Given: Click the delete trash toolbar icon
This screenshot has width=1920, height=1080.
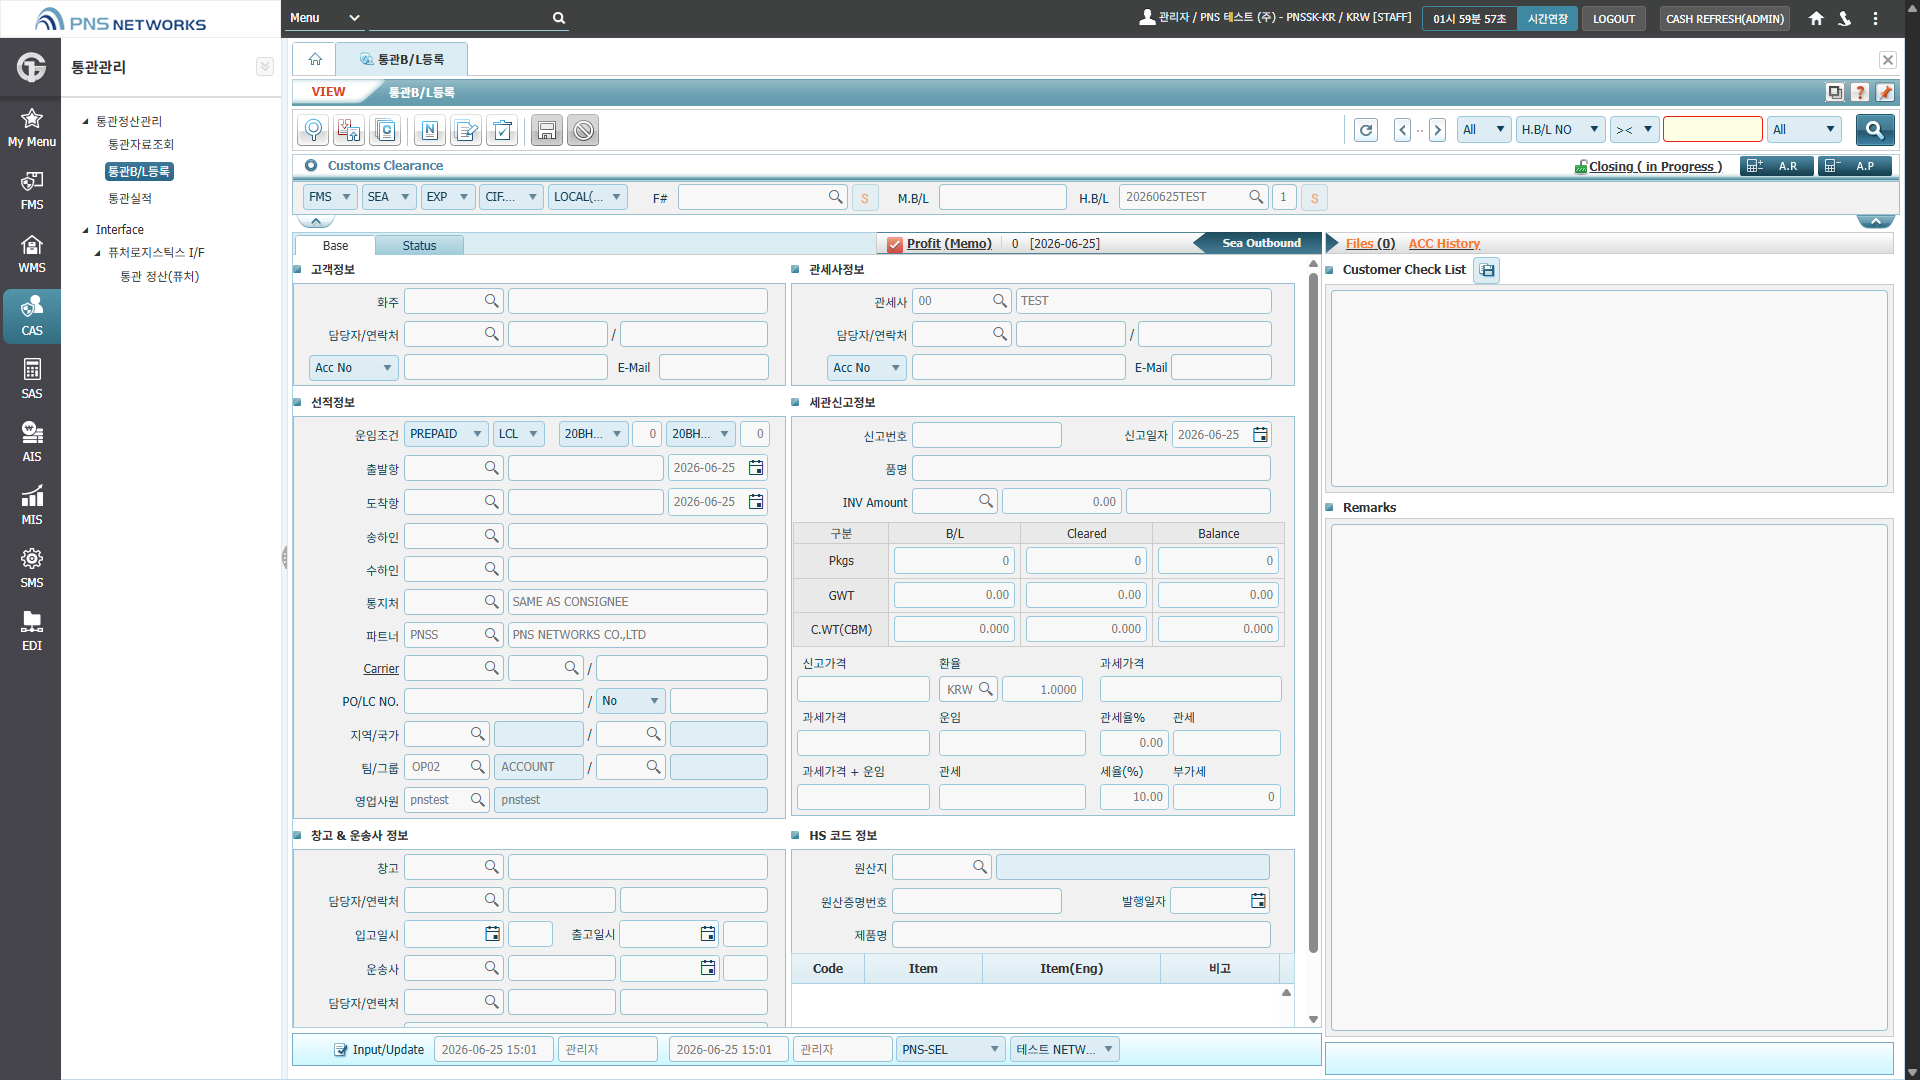Looking at the screenshot, I should (x=502, y=130).
